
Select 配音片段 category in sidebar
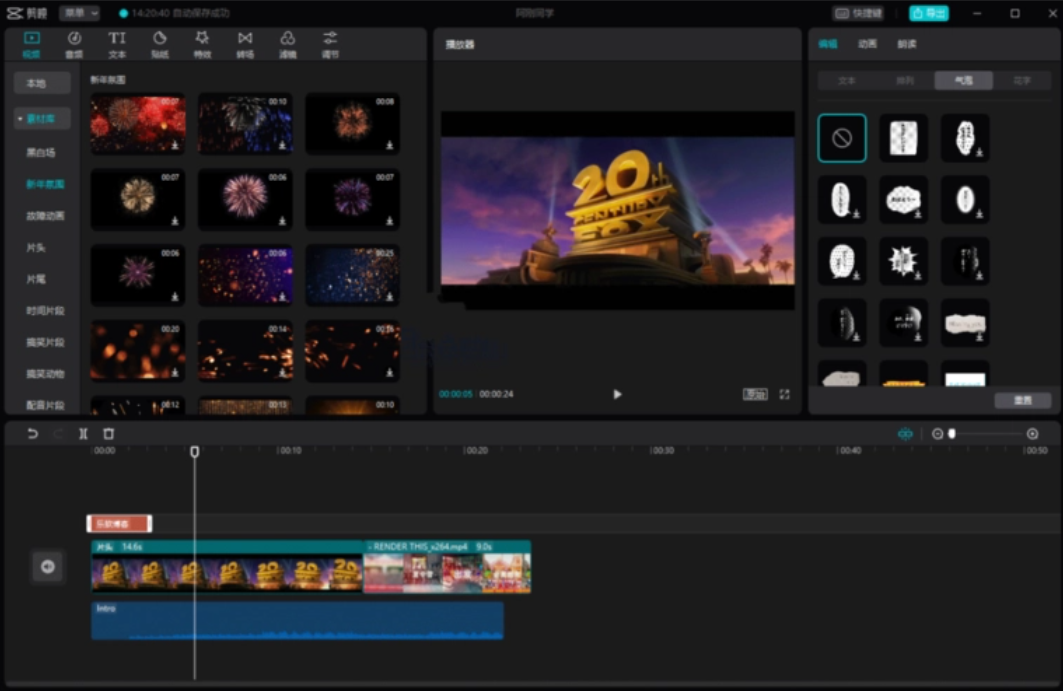tap(45, 406)
